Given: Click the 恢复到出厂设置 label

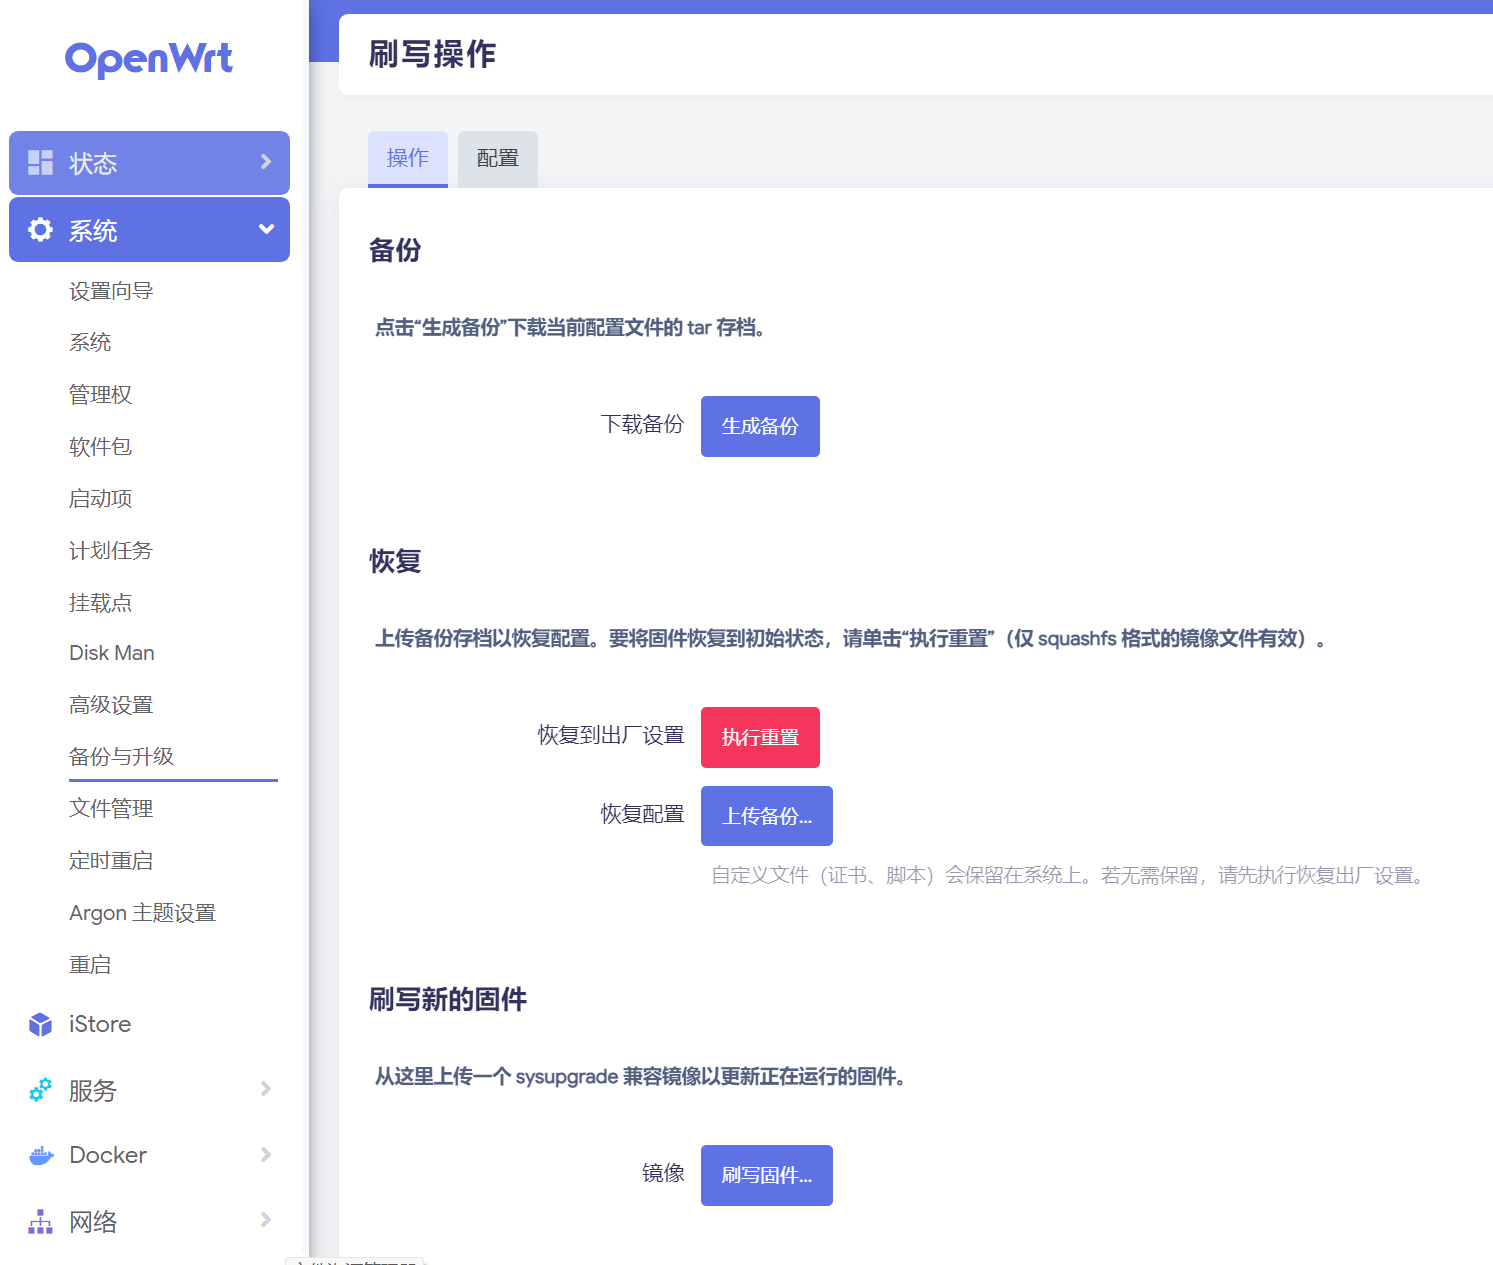Looking at the screenshot, I should coord(611,735).
